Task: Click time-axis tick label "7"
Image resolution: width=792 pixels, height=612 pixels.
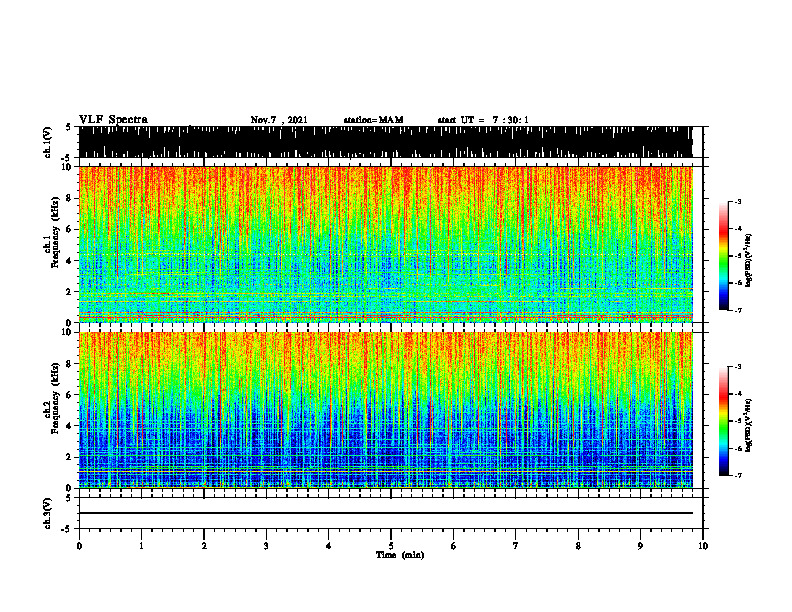Action: coord(516,546)
